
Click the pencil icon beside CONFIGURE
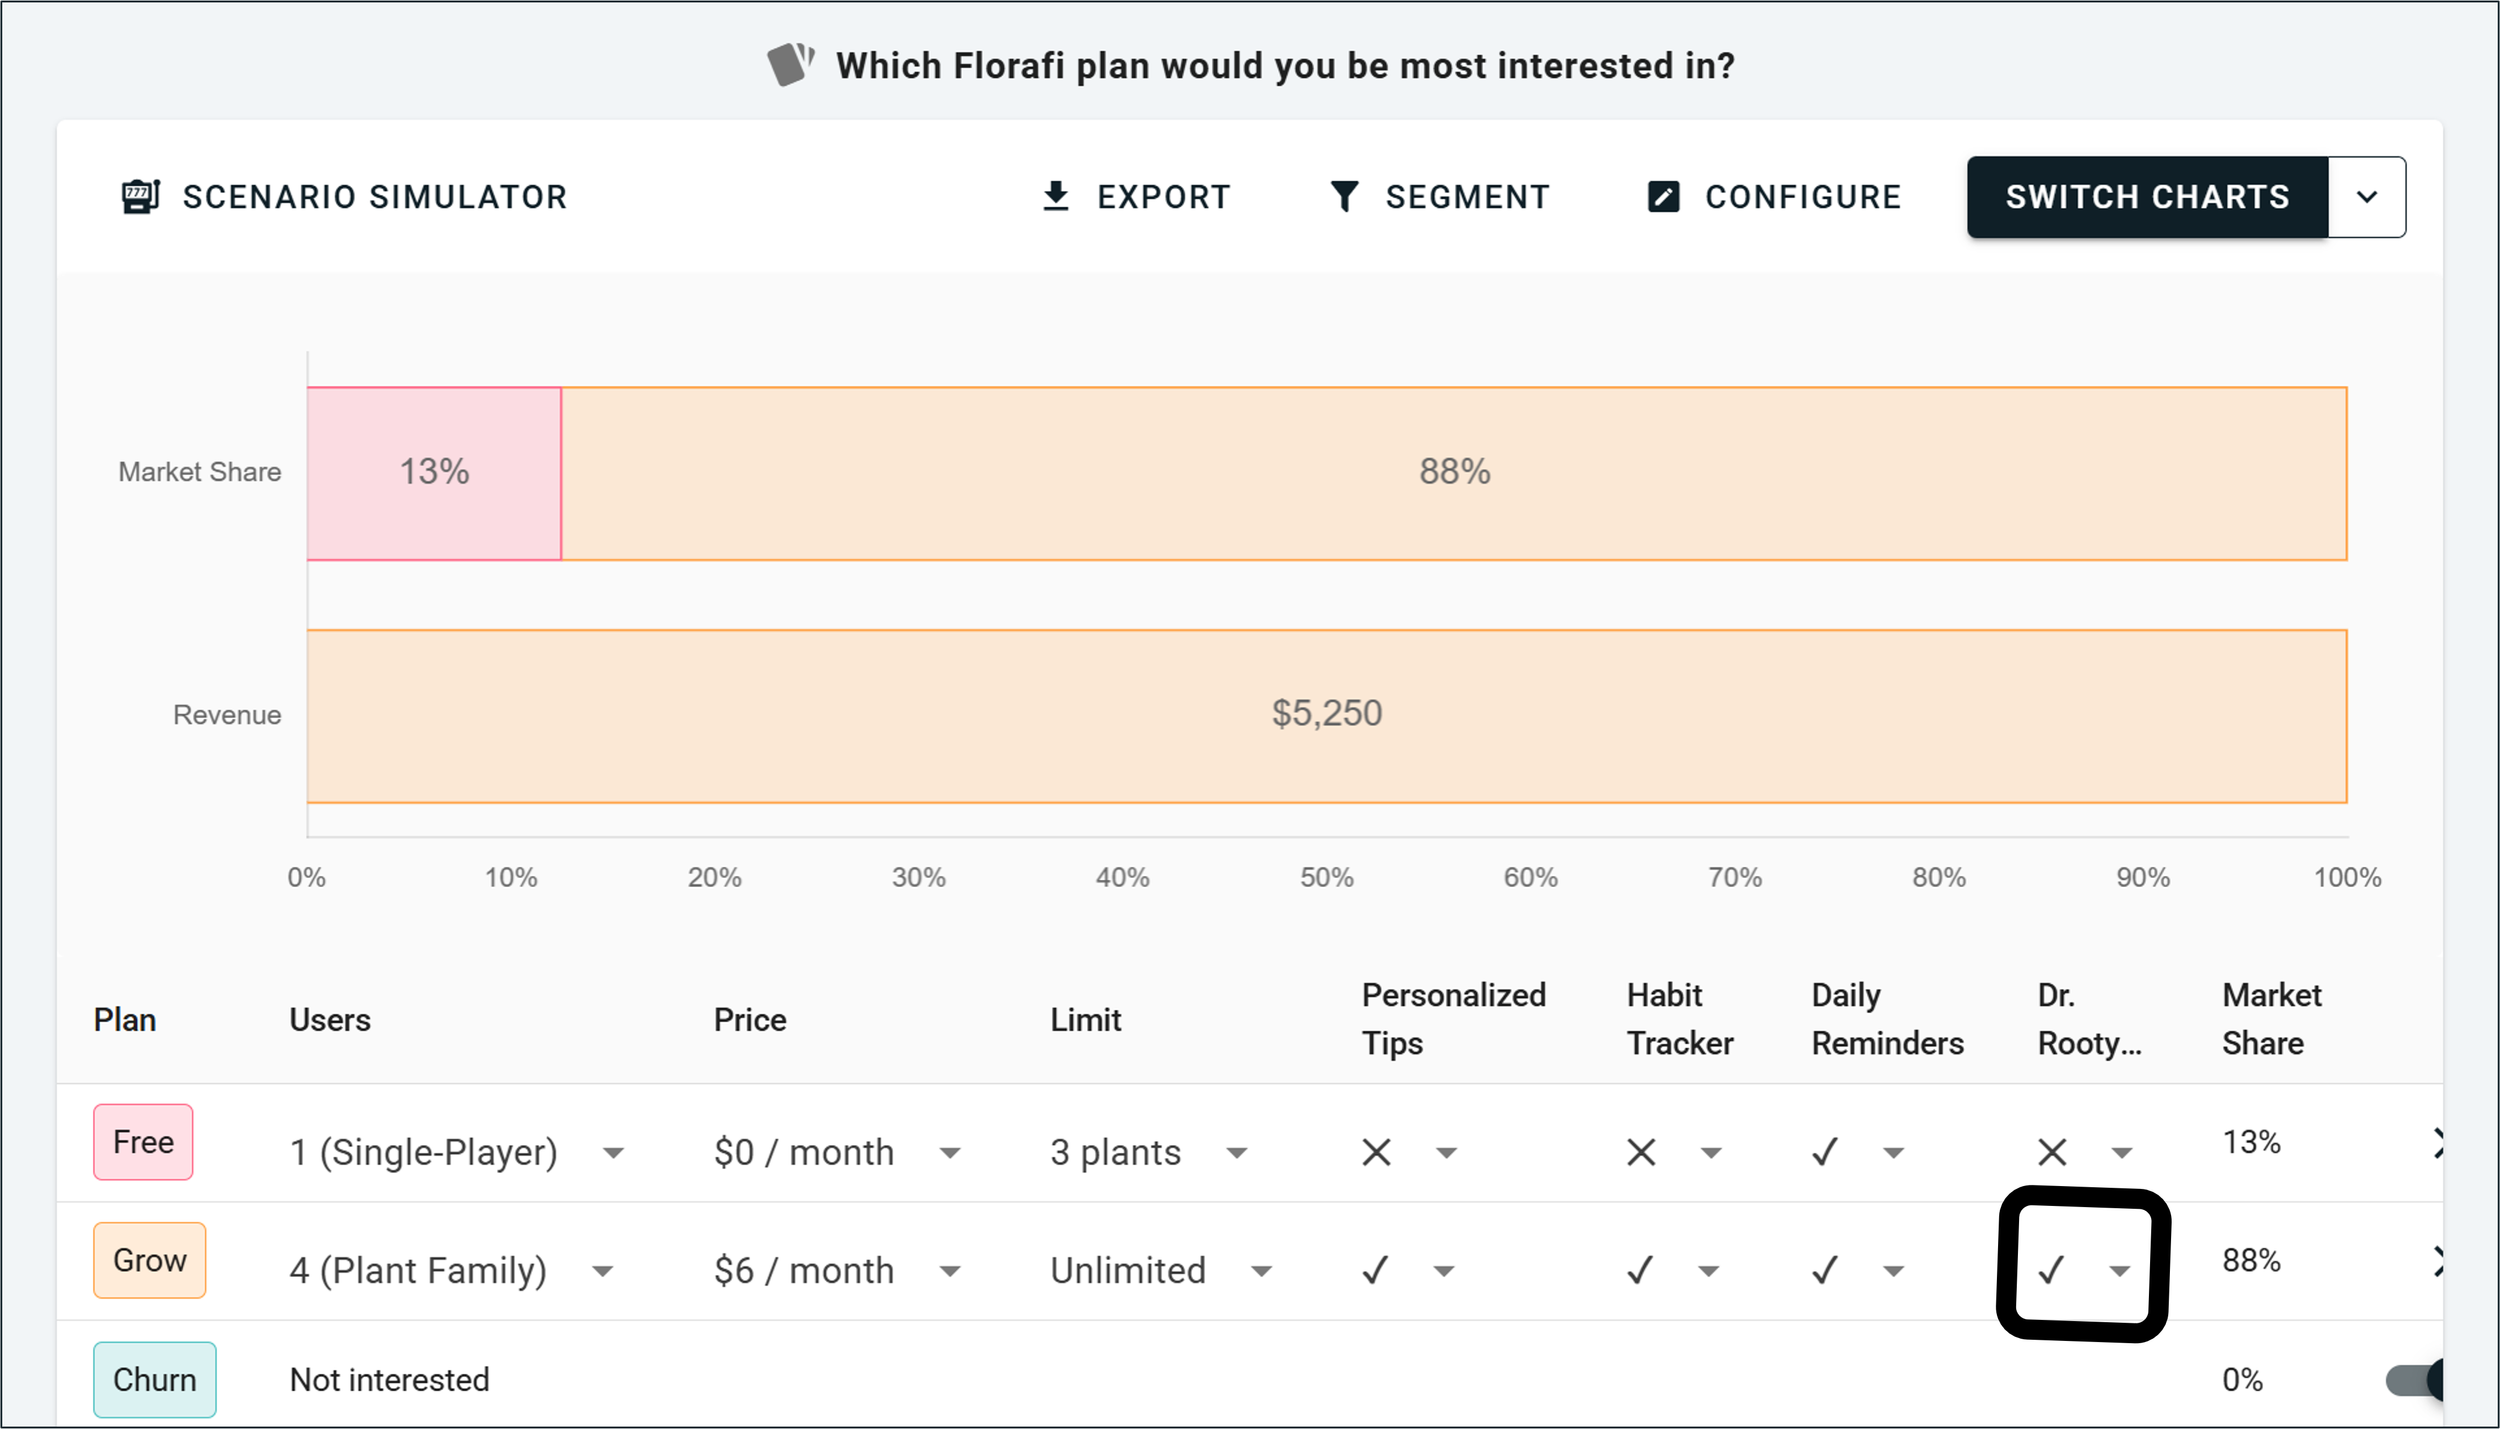point(1663,196)
